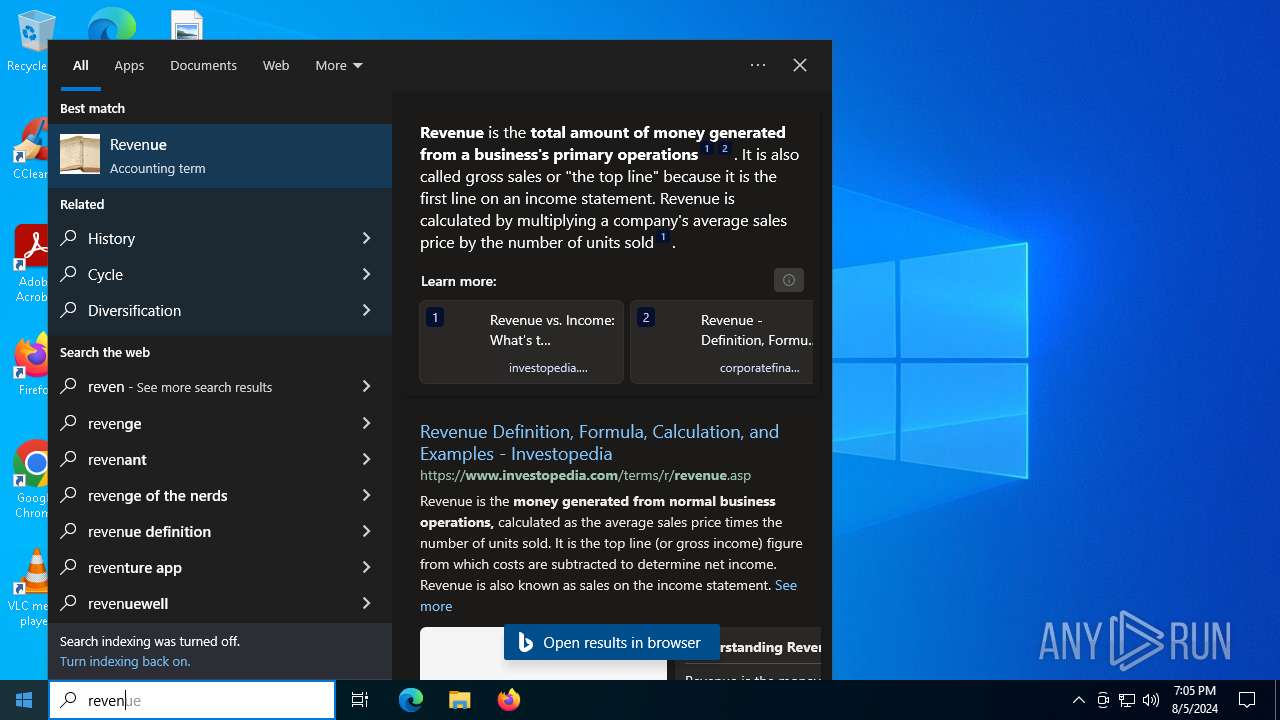Image resolution: width=1280 pixels, height=720 pixels.
Task: Open the Google Chrome desktop shortcut
Action: tap(30, 479)
